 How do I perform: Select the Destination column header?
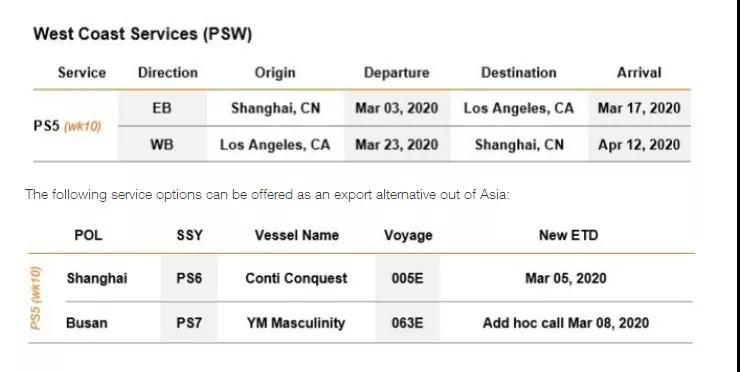[x=519, y=73]
